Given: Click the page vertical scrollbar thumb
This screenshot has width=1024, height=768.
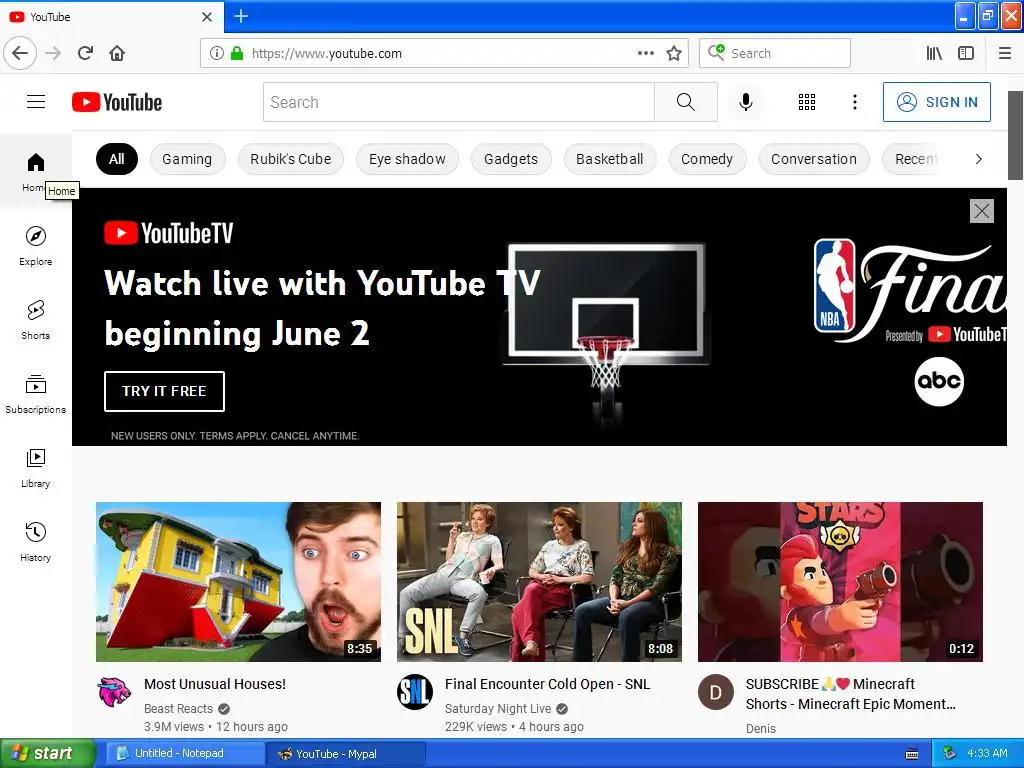Looking at the screenshot, I should click(x=1016, y=135).
